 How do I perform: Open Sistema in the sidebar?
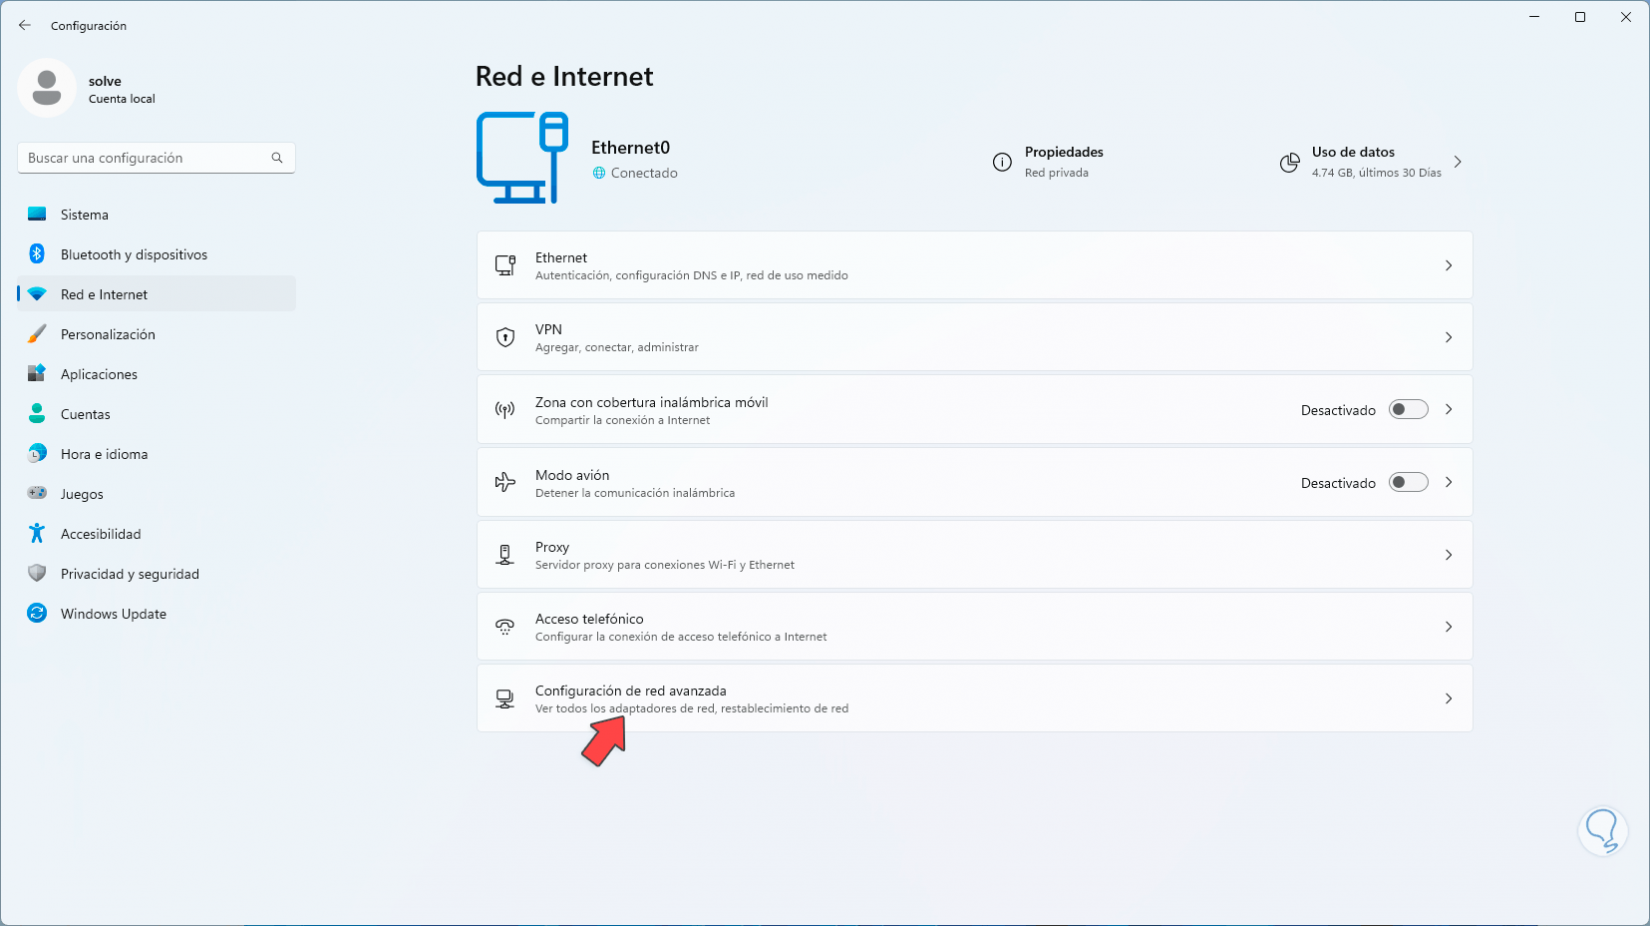click(156, 214)
